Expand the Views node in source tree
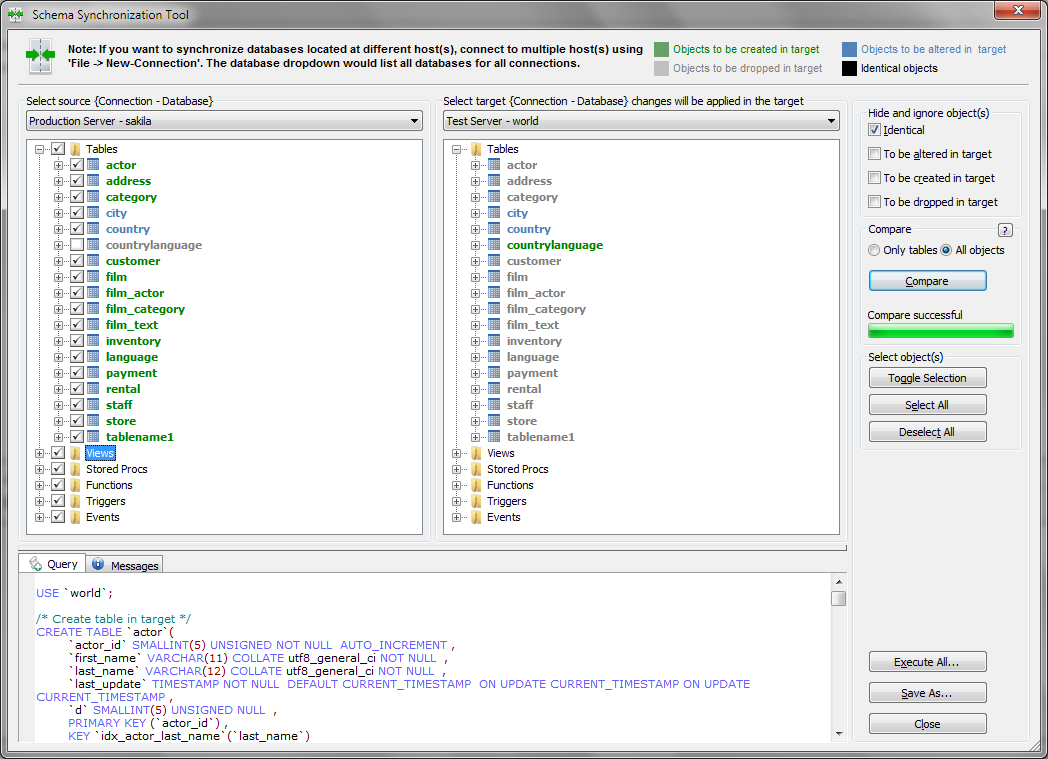 pos(40,453)
